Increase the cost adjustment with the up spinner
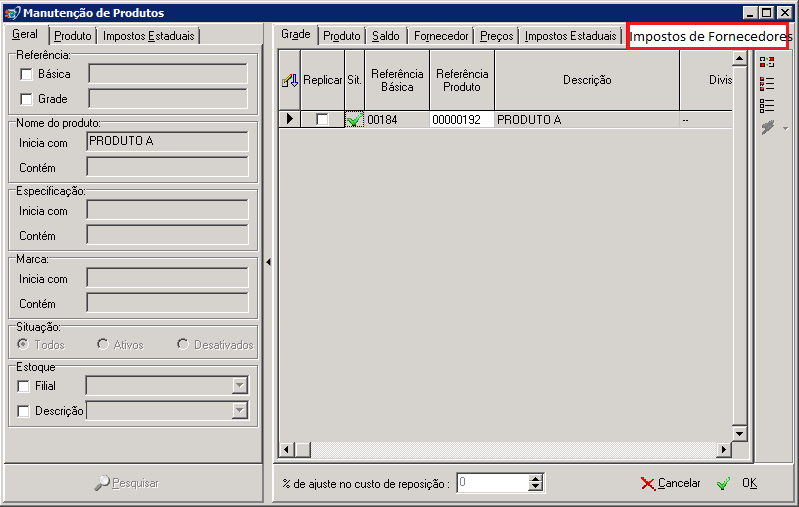Image resolution: width=799 pixels, height=507 pixels. coord(536,478)
